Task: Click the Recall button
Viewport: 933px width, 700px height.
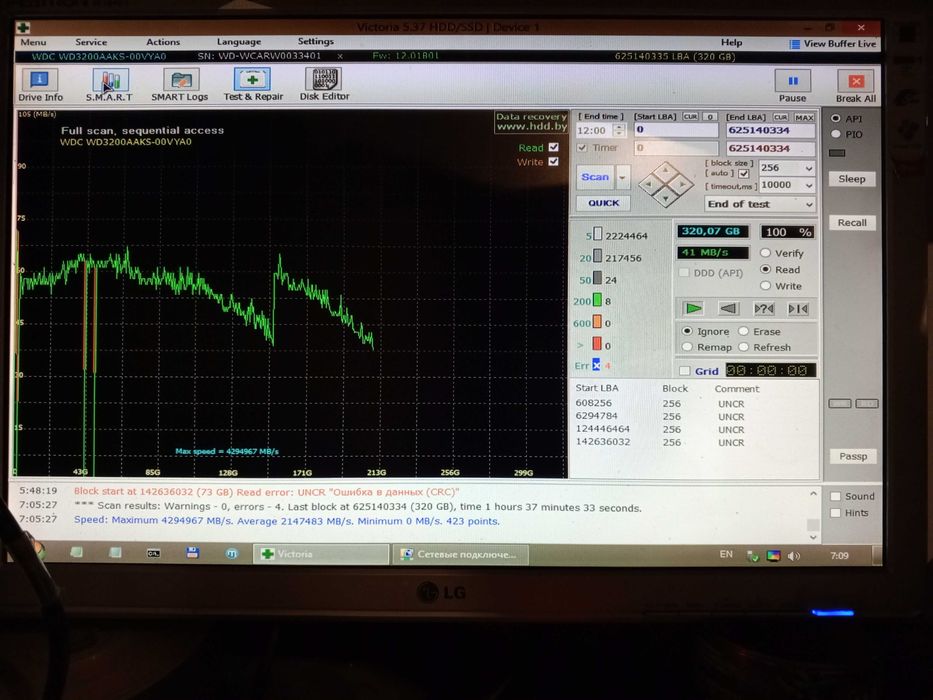Action: point(852,223)
